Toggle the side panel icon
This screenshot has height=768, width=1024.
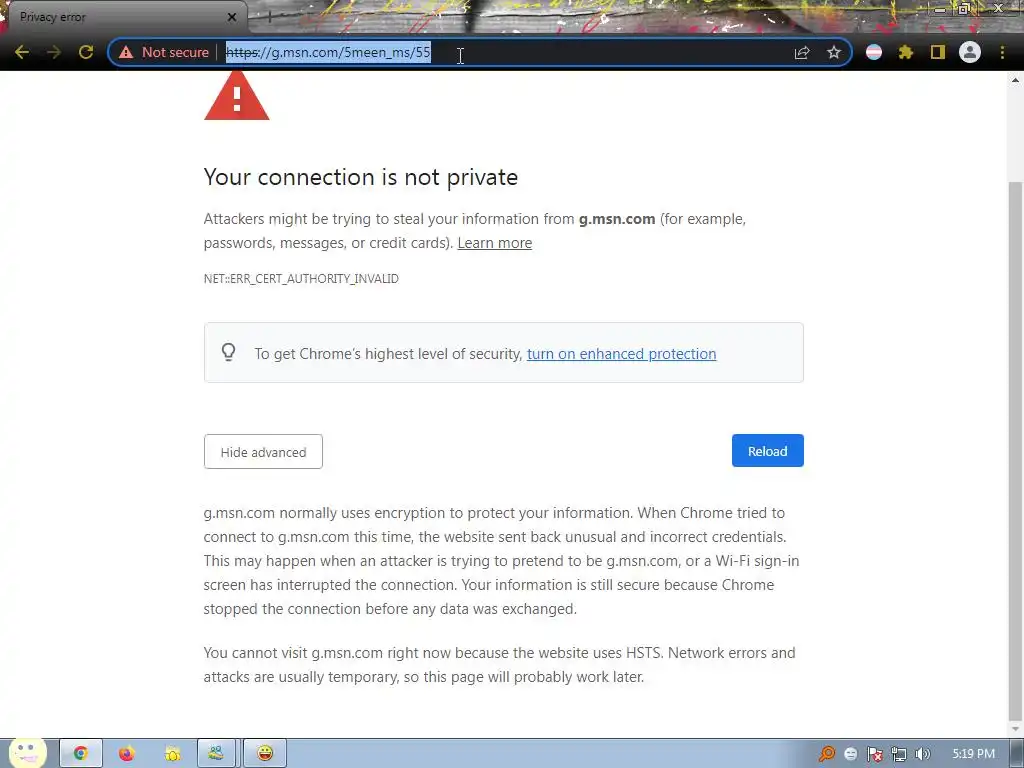pos(938,52)
